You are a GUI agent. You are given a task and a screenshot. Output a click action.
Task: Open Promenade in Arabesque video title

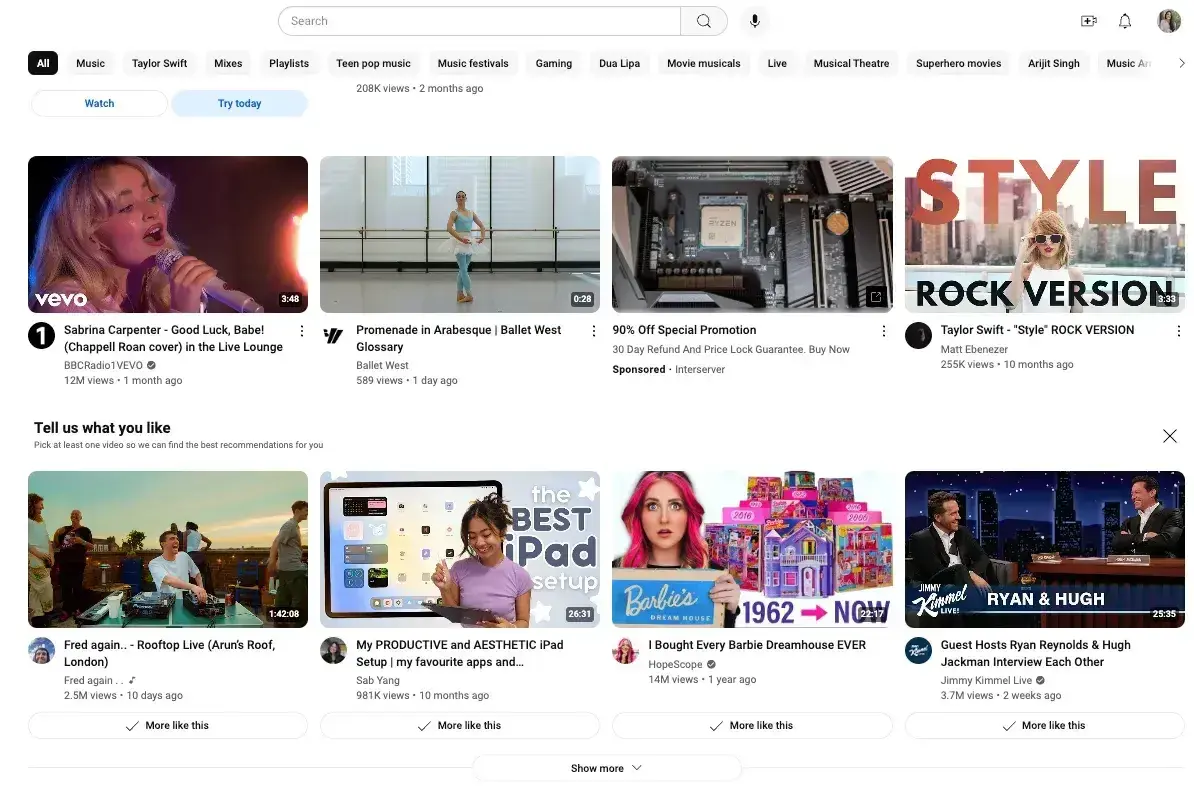[x=458, y=338]
